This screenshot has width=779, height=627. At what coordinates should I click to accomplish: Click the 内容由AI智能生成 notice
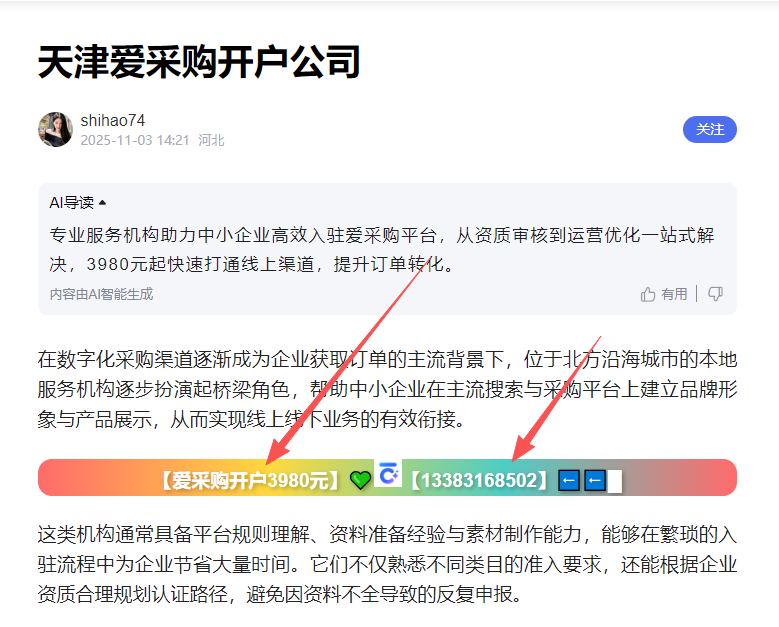point(101,294)
